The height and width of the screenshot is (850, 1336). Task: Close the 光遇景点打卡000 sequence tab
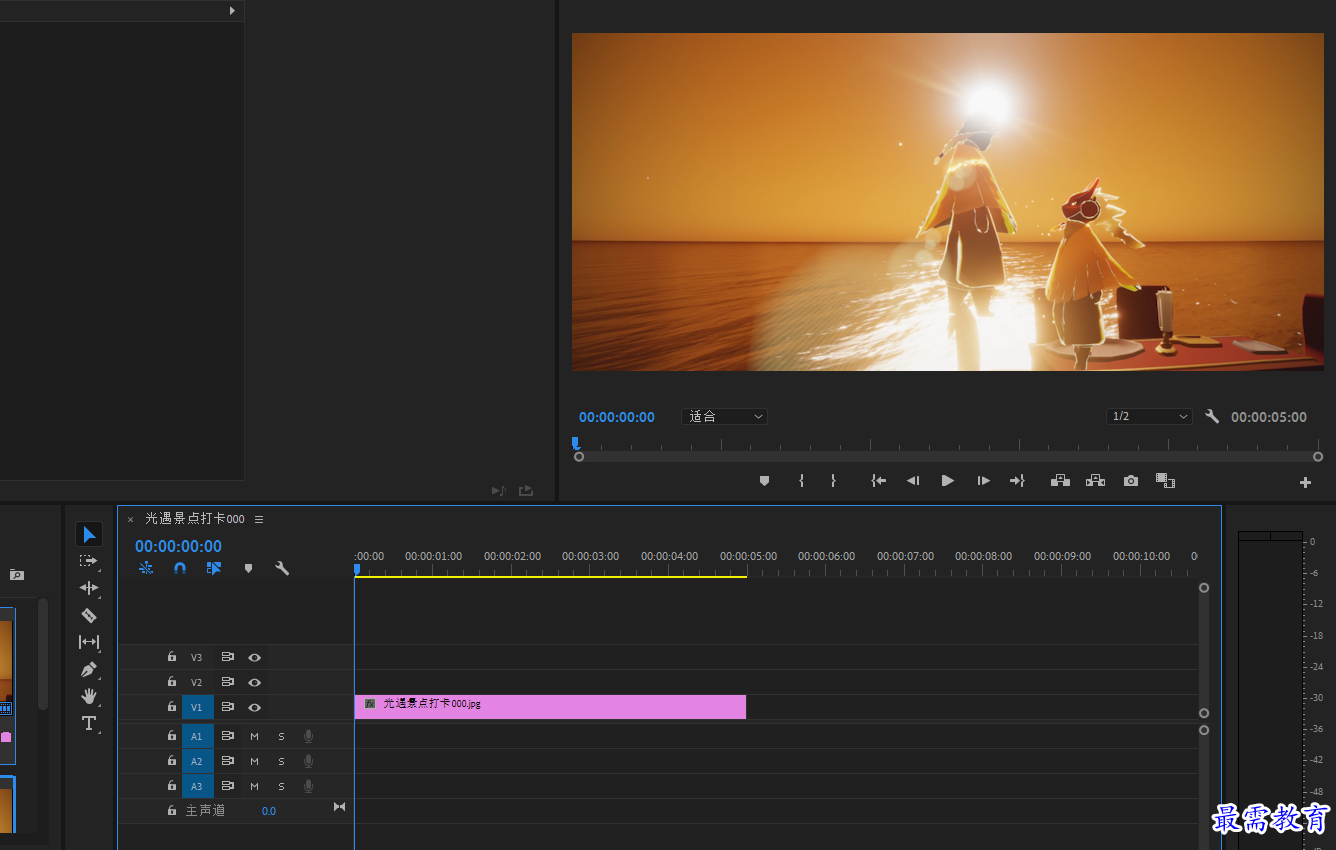pyautogui.click(x=130, y=520)
